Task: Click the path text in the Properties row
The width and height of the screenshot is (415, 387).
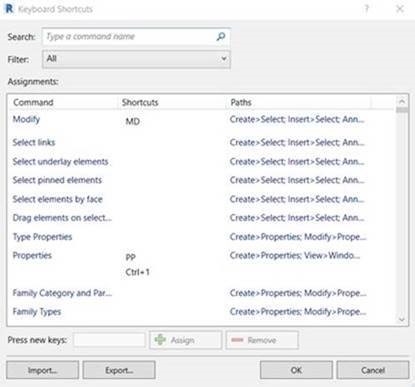Action: [x=295, y=256]
